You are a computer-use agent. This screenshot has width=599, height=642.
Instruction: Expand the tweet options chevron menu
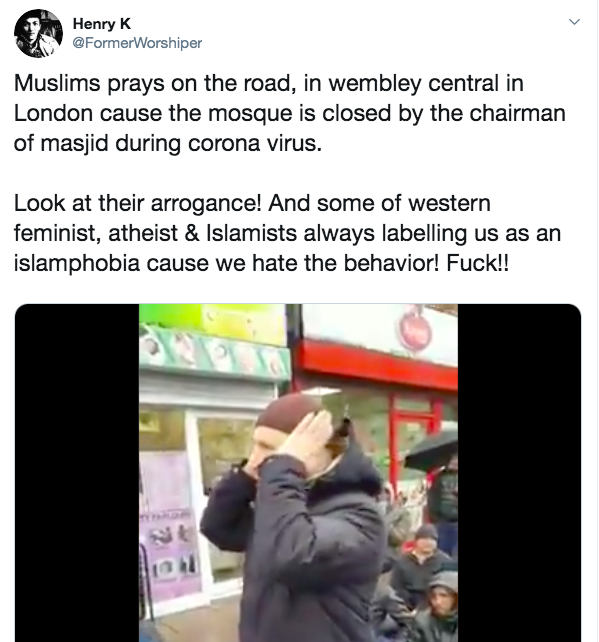pos(574,22)
